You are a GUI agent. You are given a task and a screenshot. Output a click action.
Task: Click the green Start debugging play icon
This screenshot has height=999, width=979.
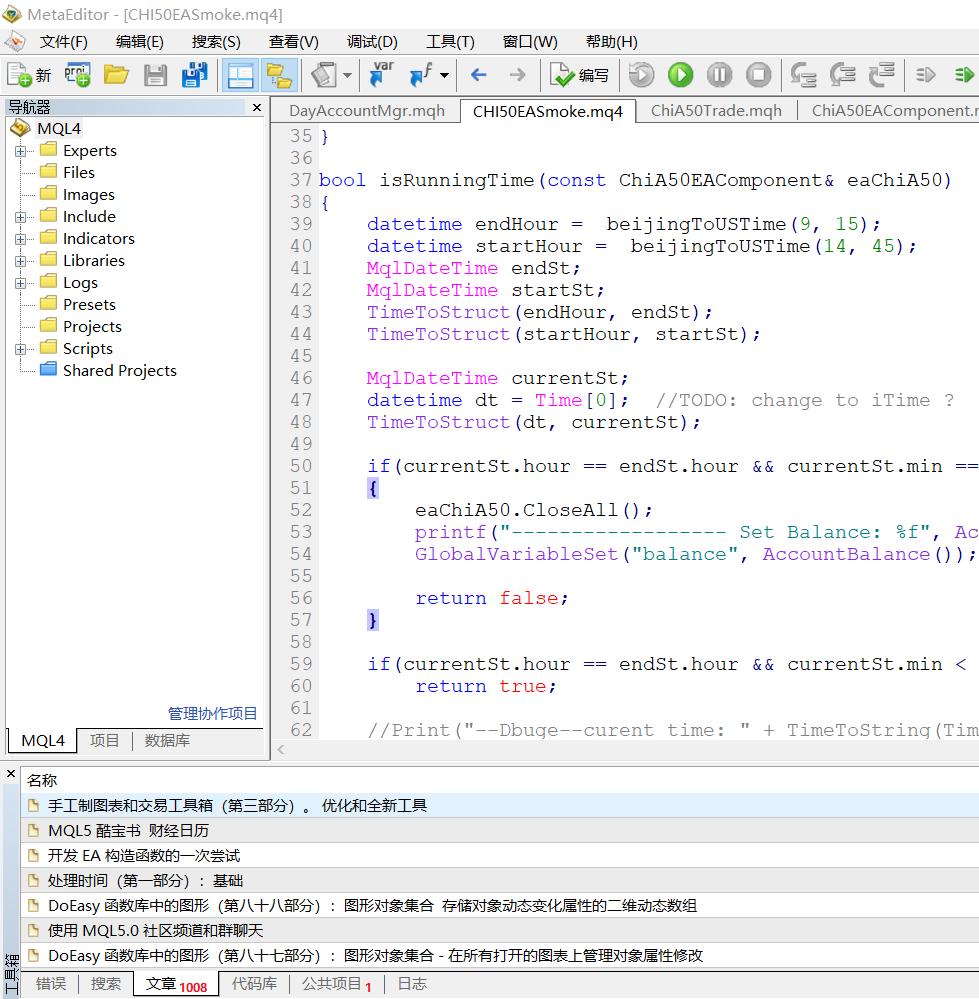(680, 75)
